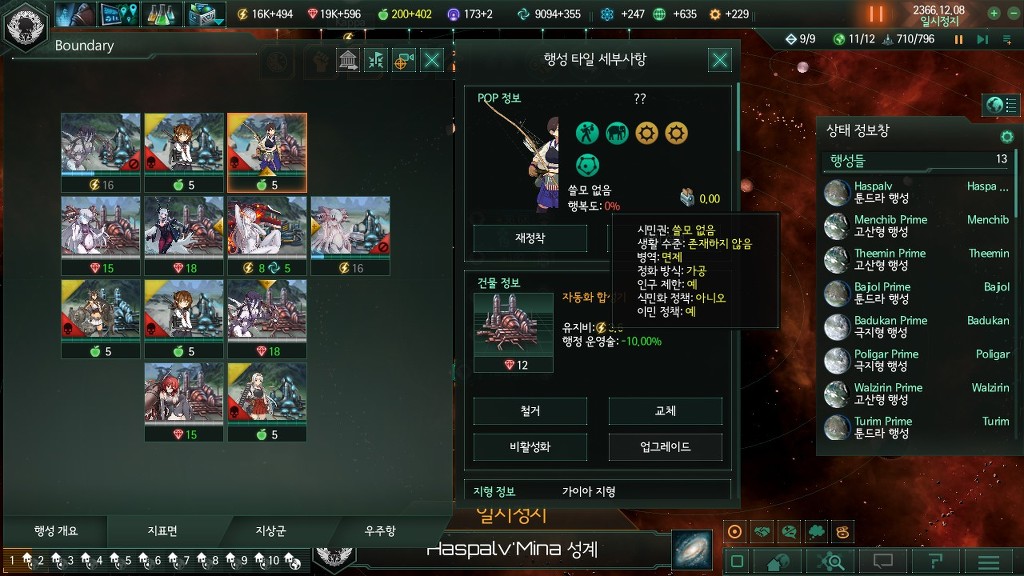Click the 업그레이드 upgrade button
The image size is (1024, 576).
665,447
